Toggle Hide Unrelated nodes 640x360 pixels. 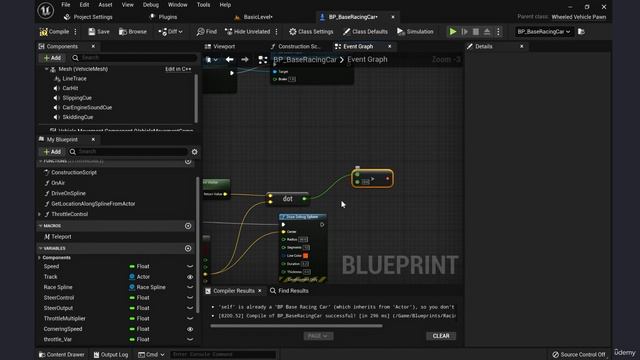[x=247, y=31]
